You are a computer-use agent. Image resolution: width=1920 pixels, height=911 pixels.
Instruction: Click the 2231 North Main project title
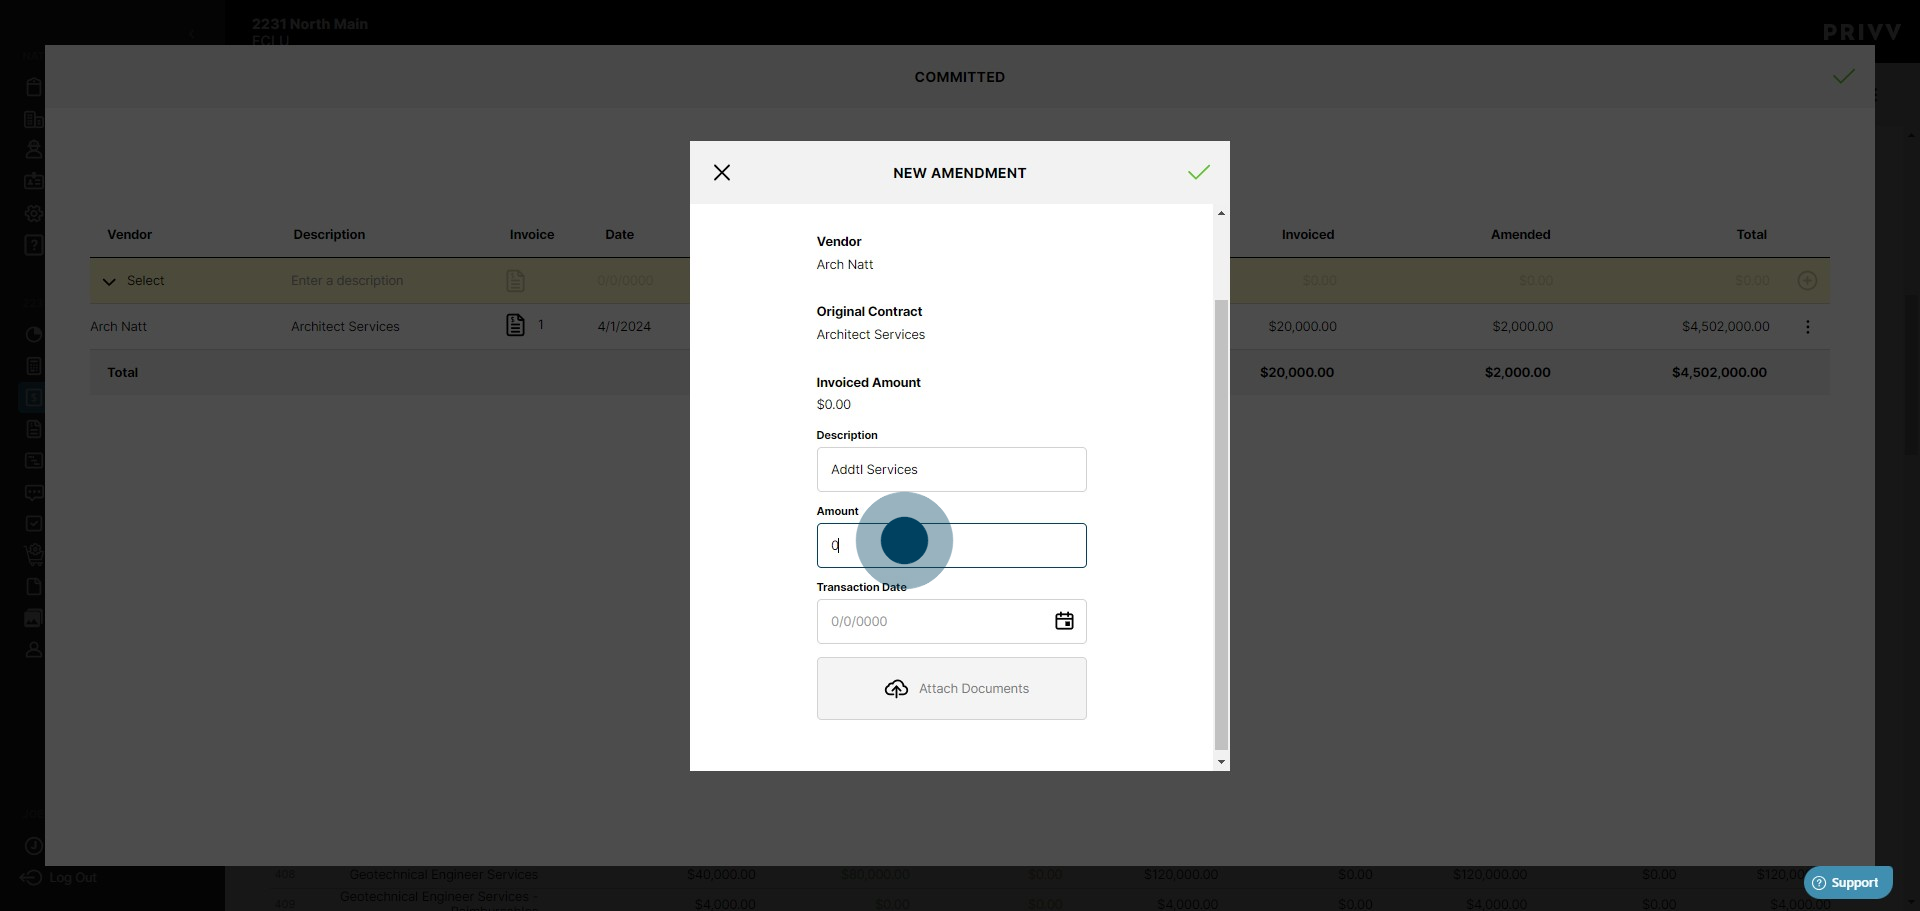(x=310, y=24)
